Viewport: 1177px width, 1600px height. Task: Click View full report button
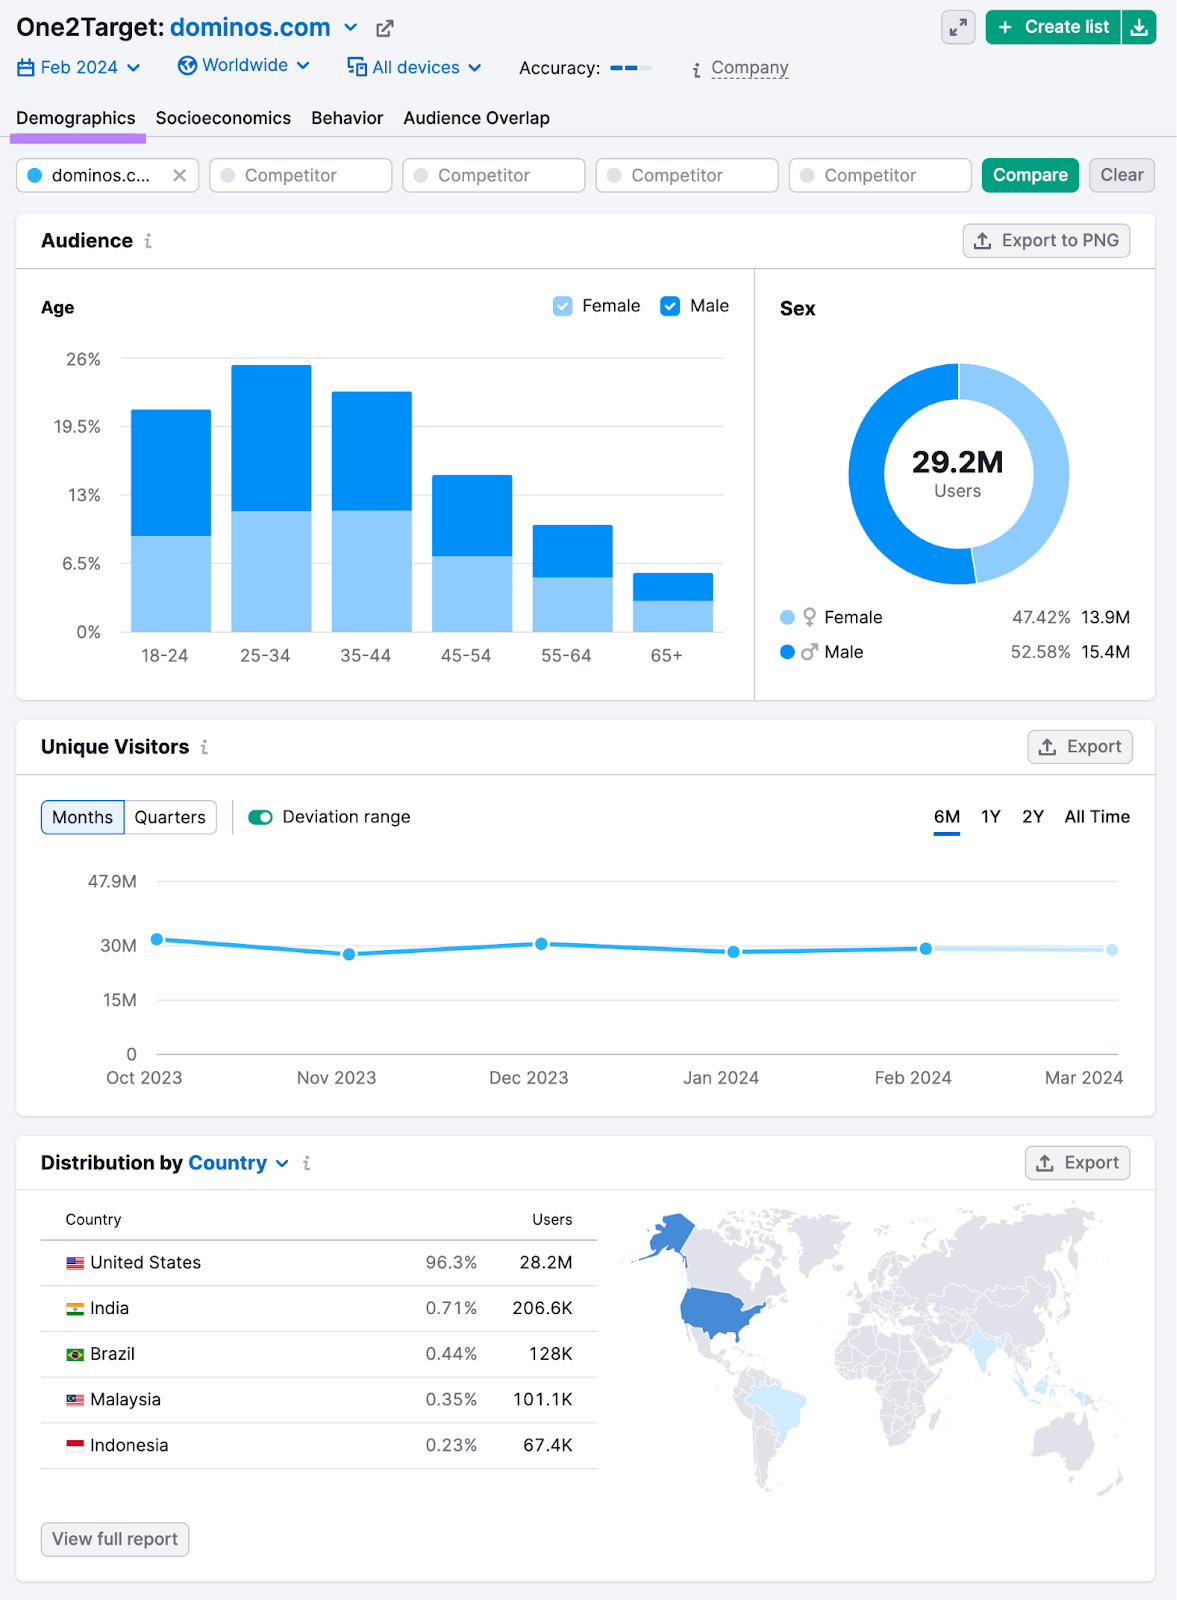115,1539
